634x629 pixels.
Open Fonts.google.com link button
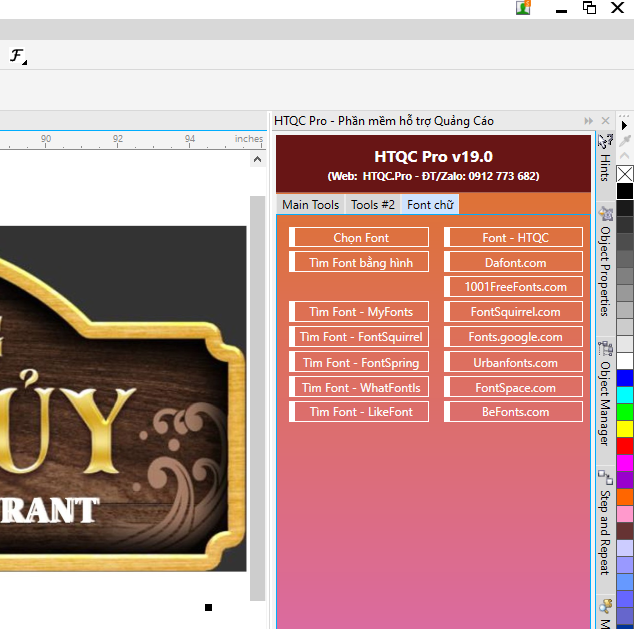[x=514, y=337]
